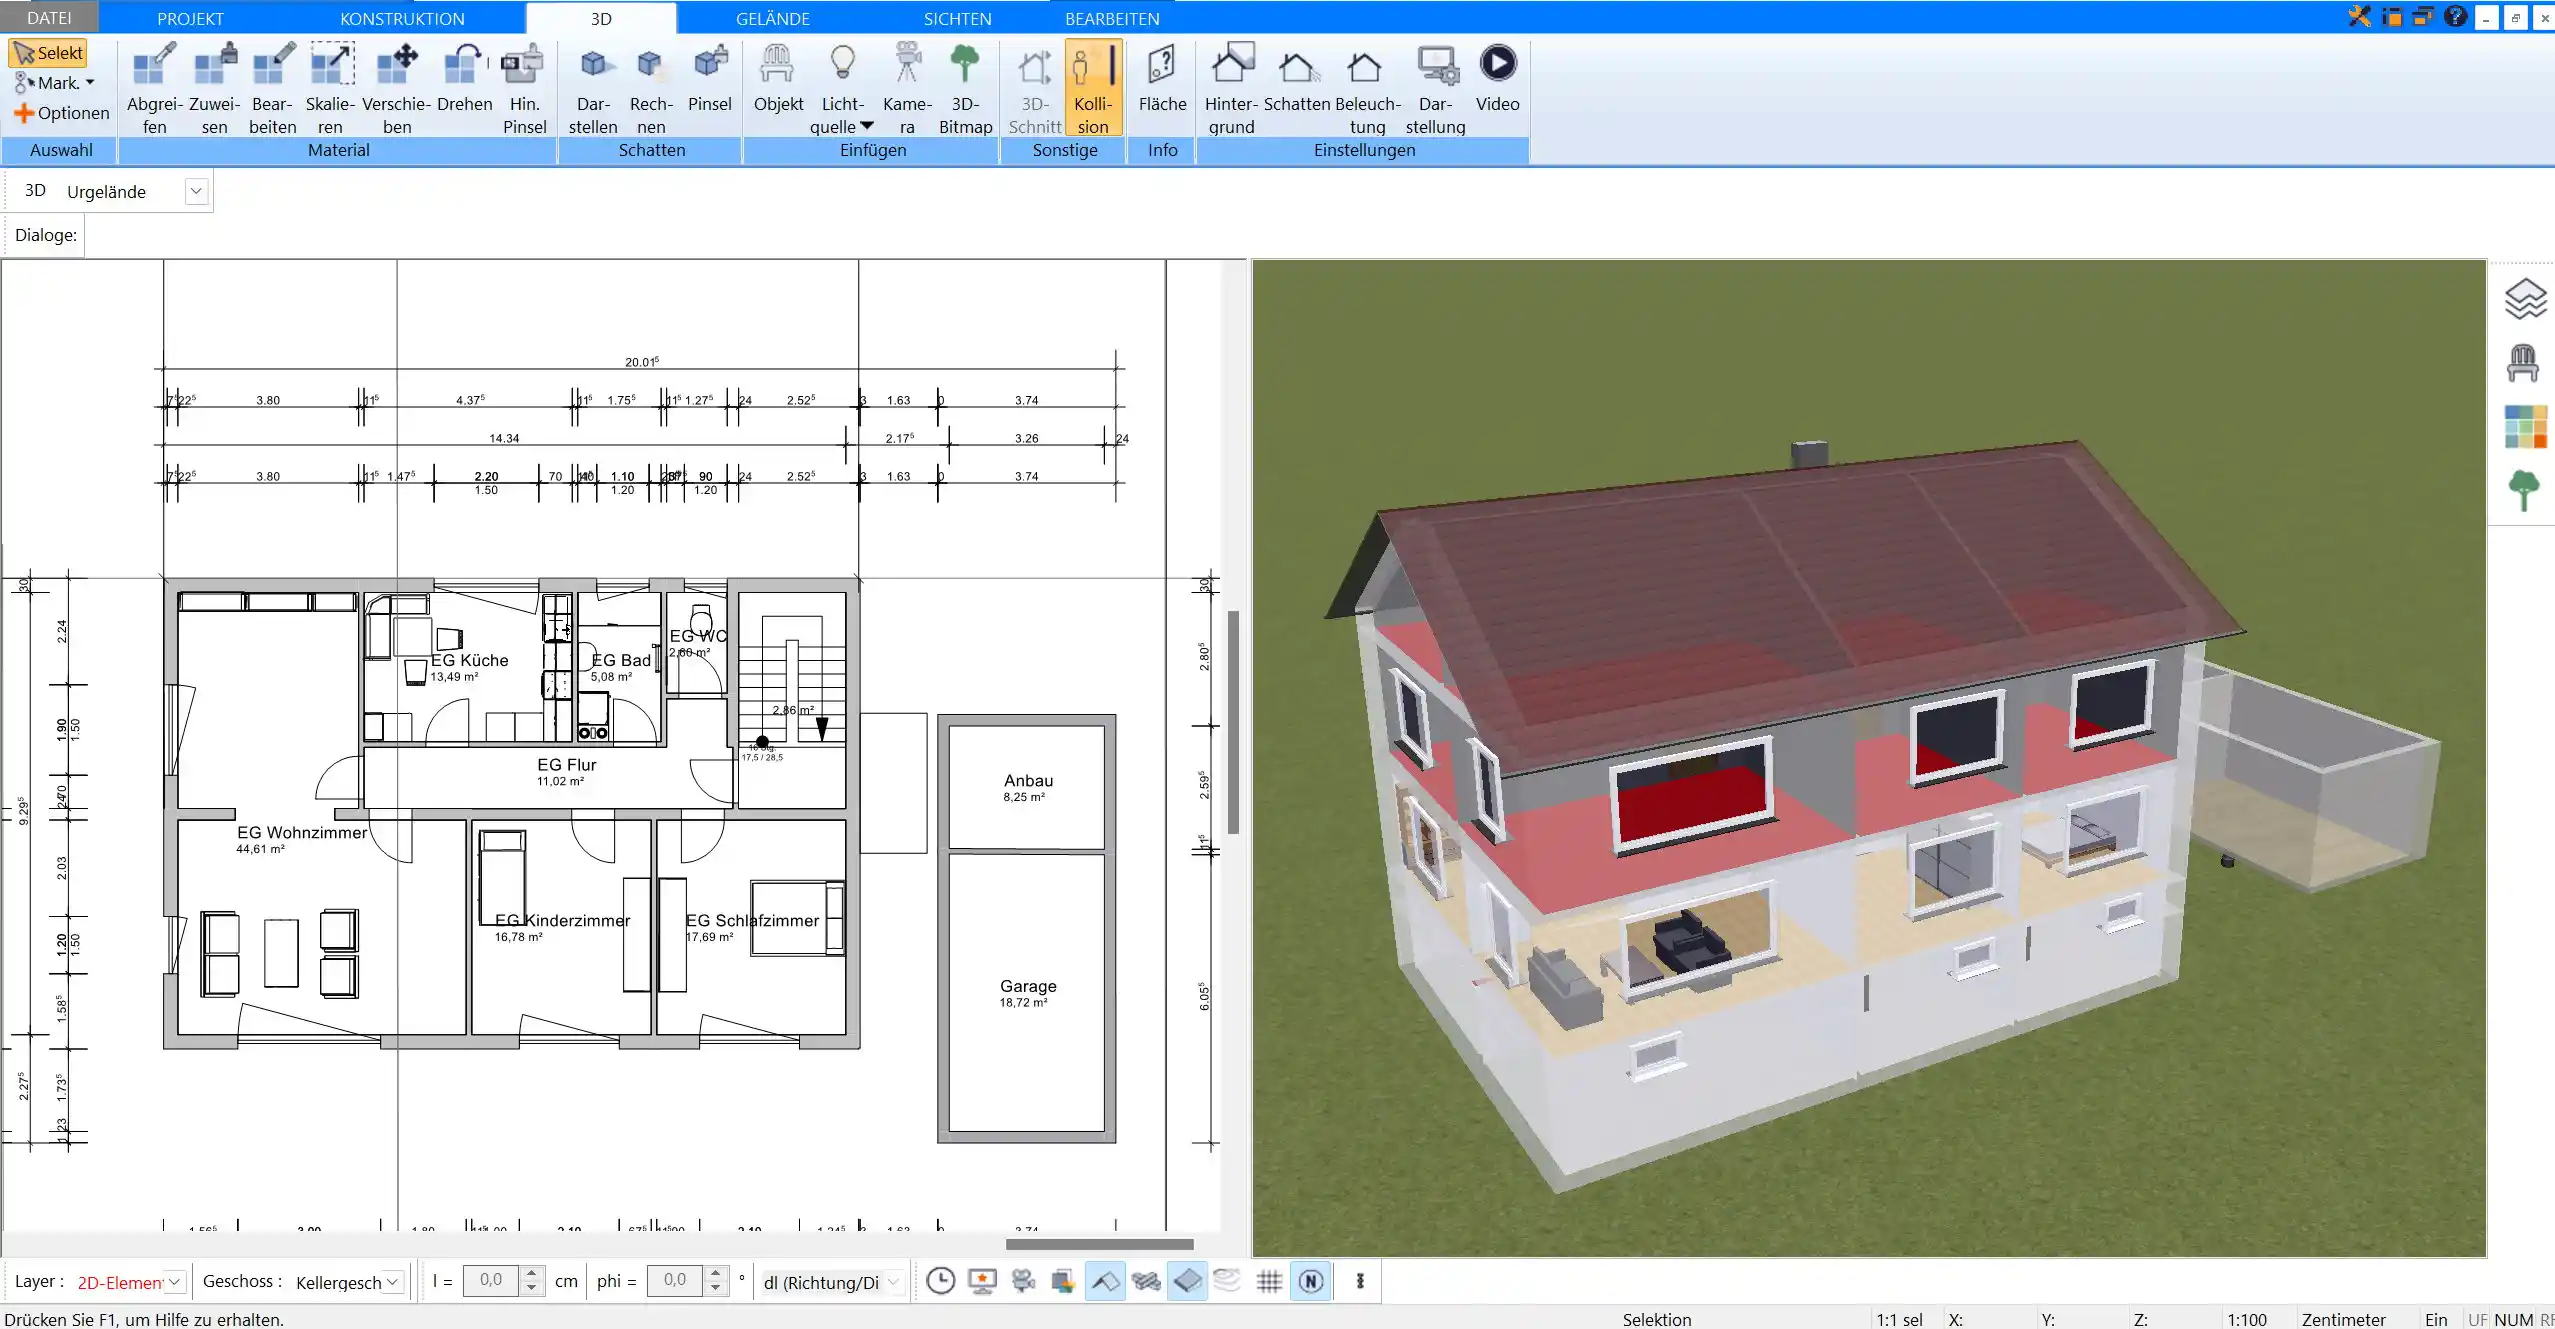2555x1329 pixels.
Task: Open the Fläche info tool
Action: point(1162,78)
